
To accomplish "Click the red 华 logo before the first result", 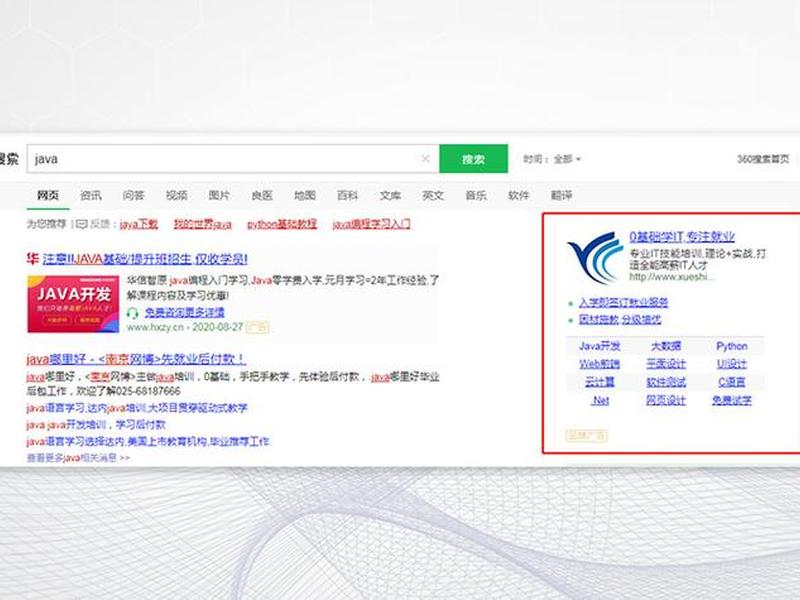I will coord(33,259).
